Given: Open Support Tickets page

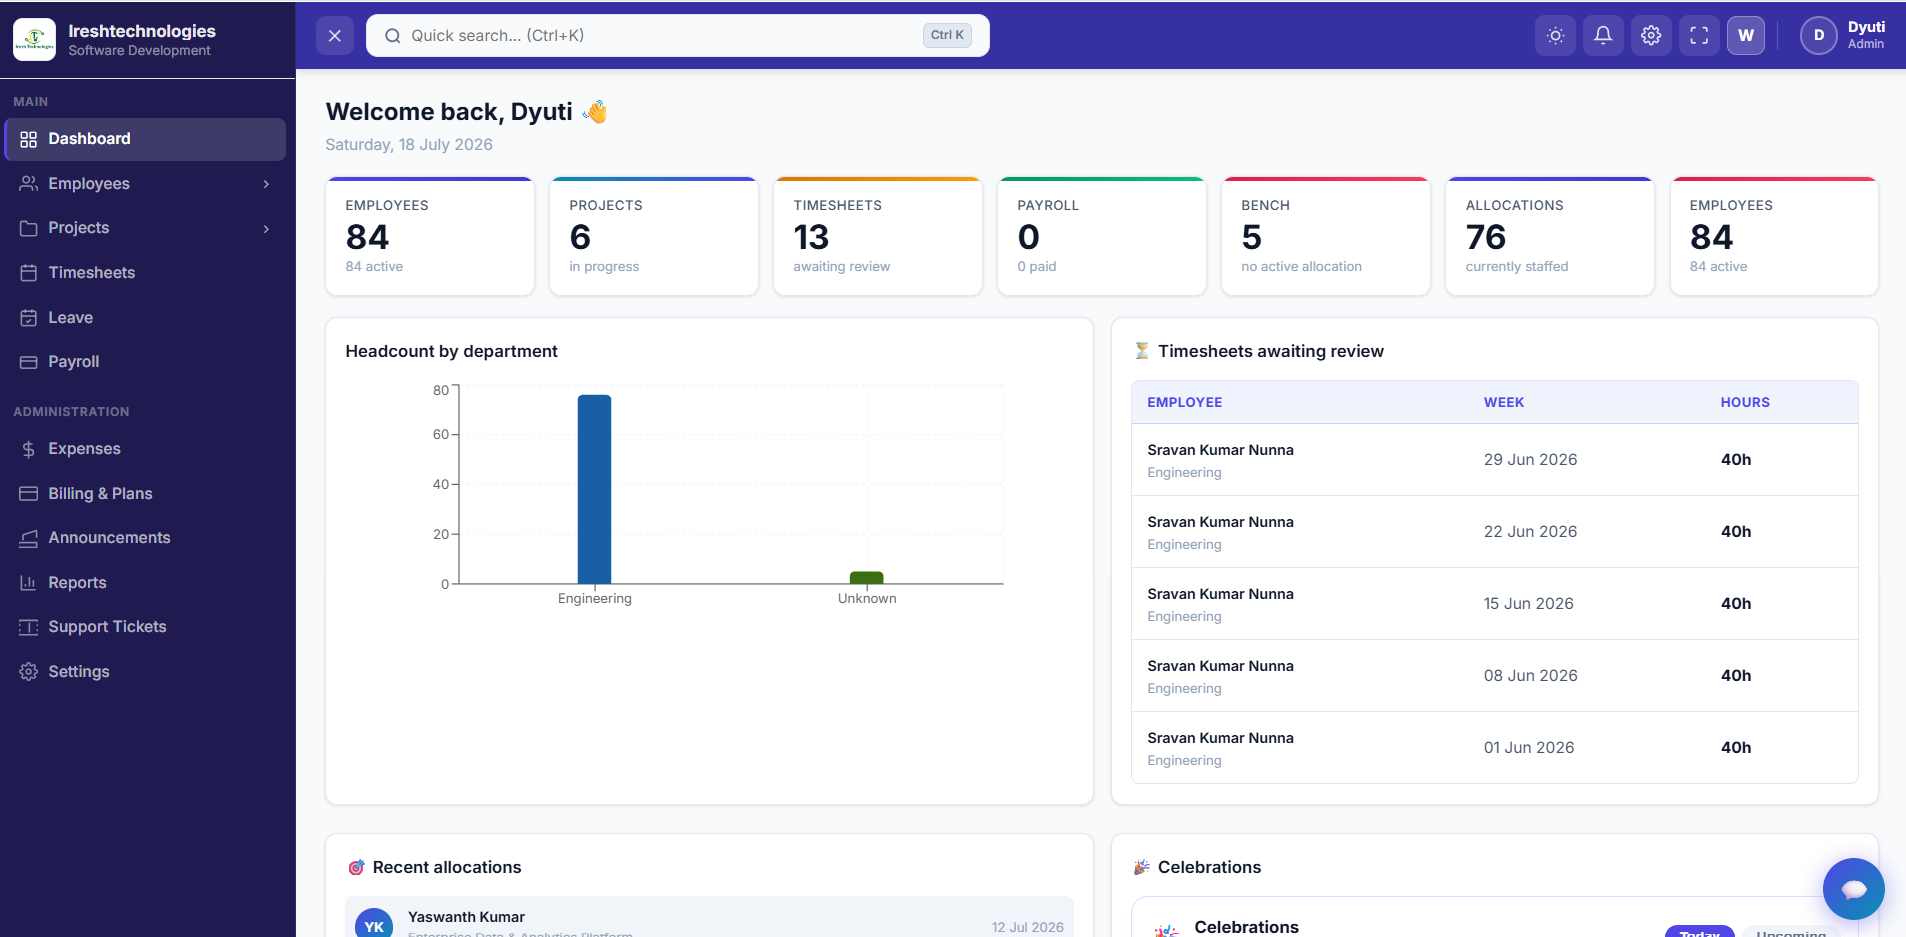Looking at the screenshot, I should coord(145,627).
